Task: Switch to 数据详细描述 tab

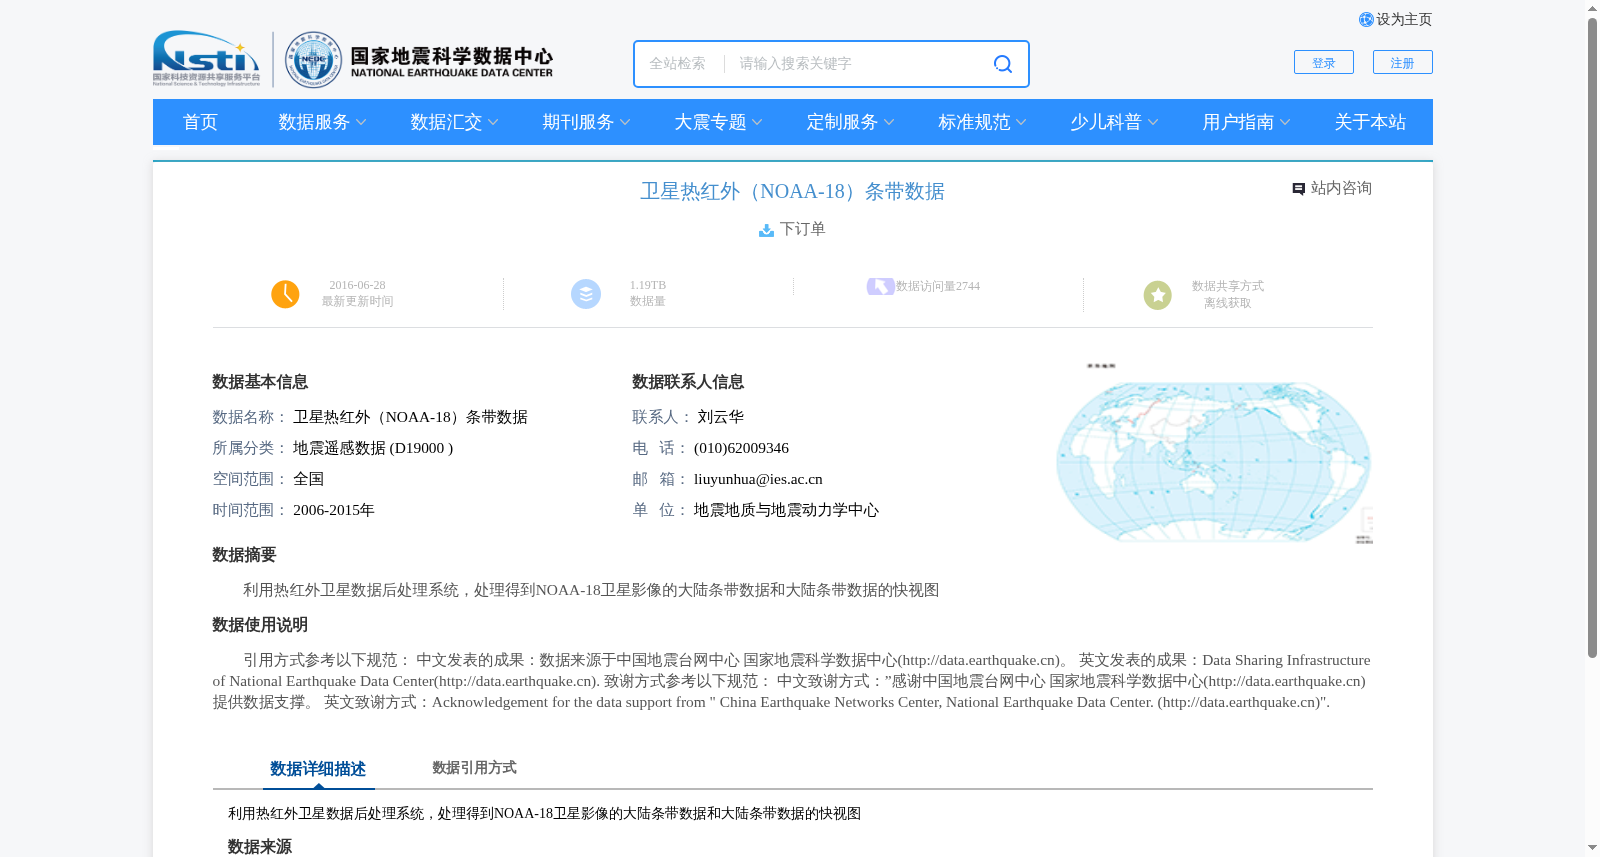Action: click(x=318, y=769)
